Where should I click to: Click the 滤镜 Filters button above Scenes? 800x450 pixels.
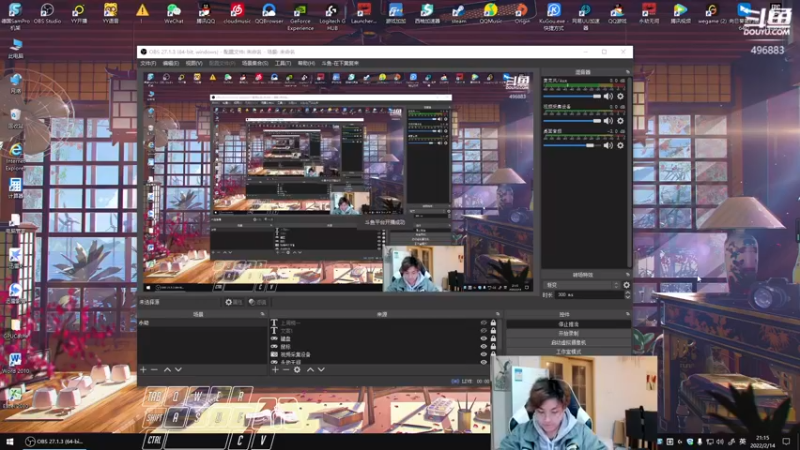pos(258,302)
